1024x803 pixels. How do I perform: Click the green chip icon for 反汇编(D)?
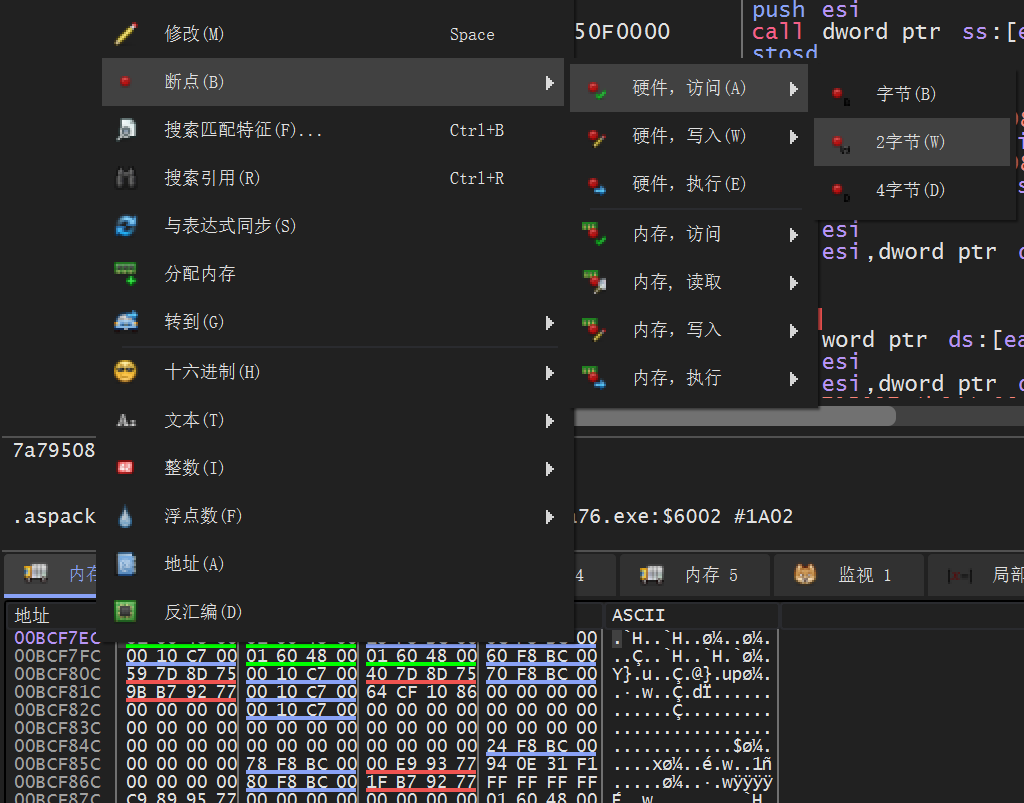(x=126, y=612)
